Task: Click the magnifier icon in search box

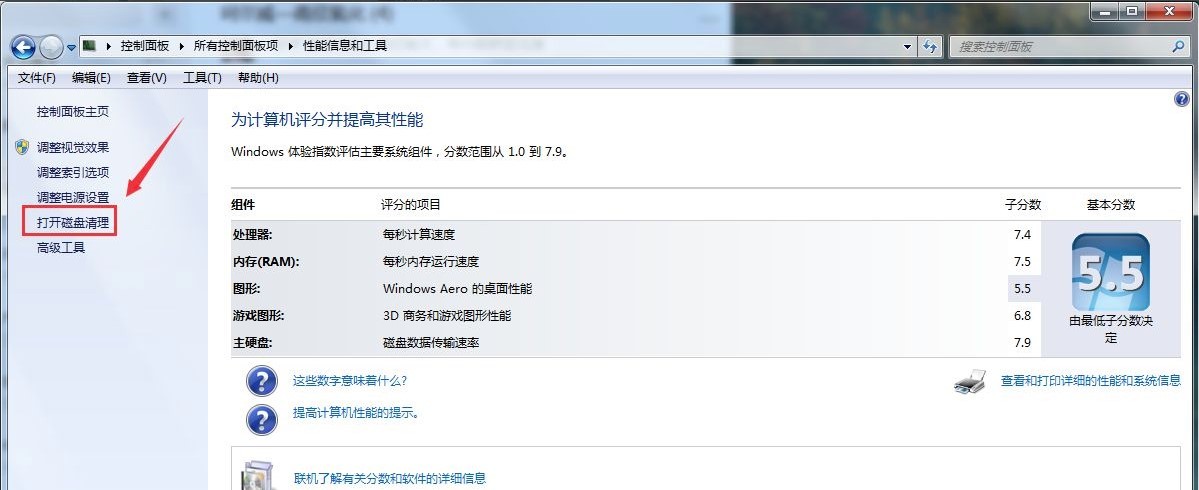Action: click(x=1179, y=47)
